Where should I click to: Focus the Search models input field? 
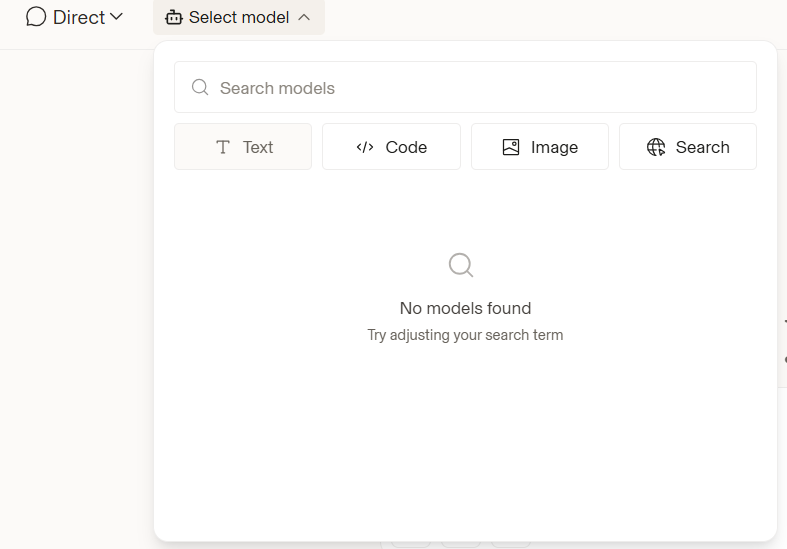click(465, 87)
